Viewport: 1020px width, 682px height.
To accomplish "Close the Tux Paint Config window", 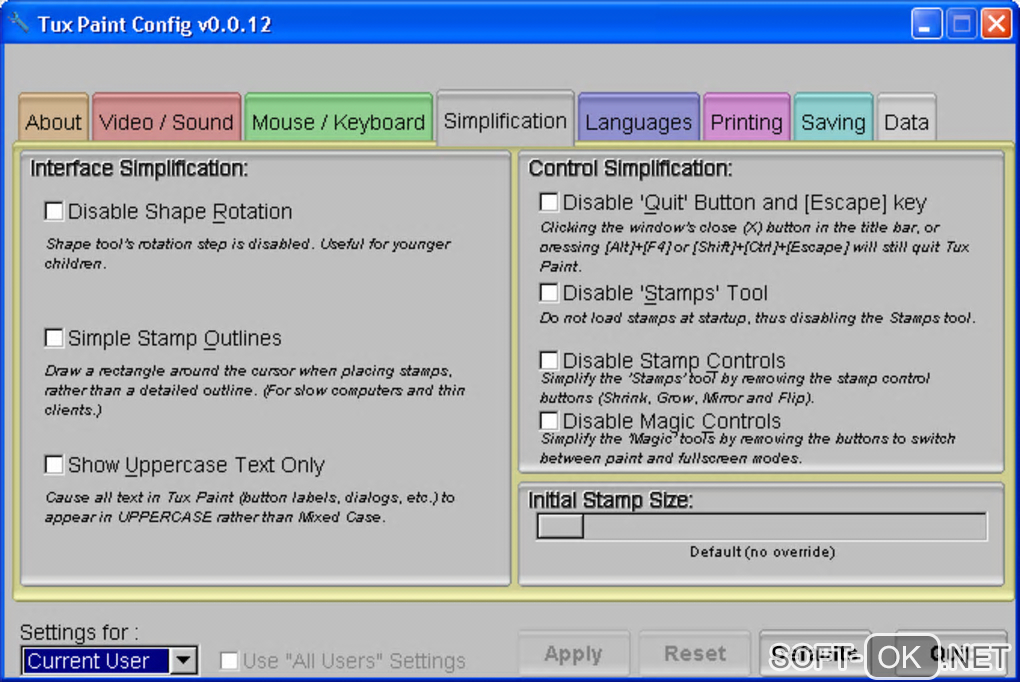I will tap(997, 25).
